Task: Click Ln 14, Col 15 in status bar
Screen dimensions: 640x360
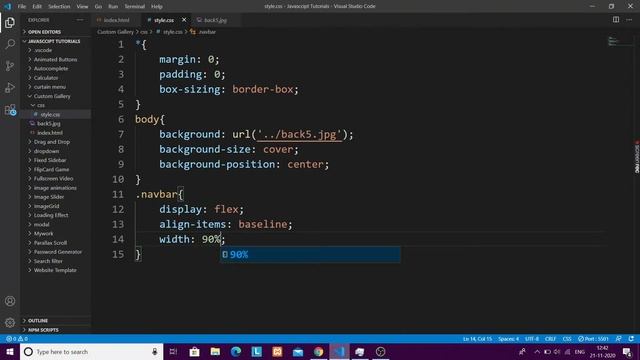Action: [x=477, y=339]
